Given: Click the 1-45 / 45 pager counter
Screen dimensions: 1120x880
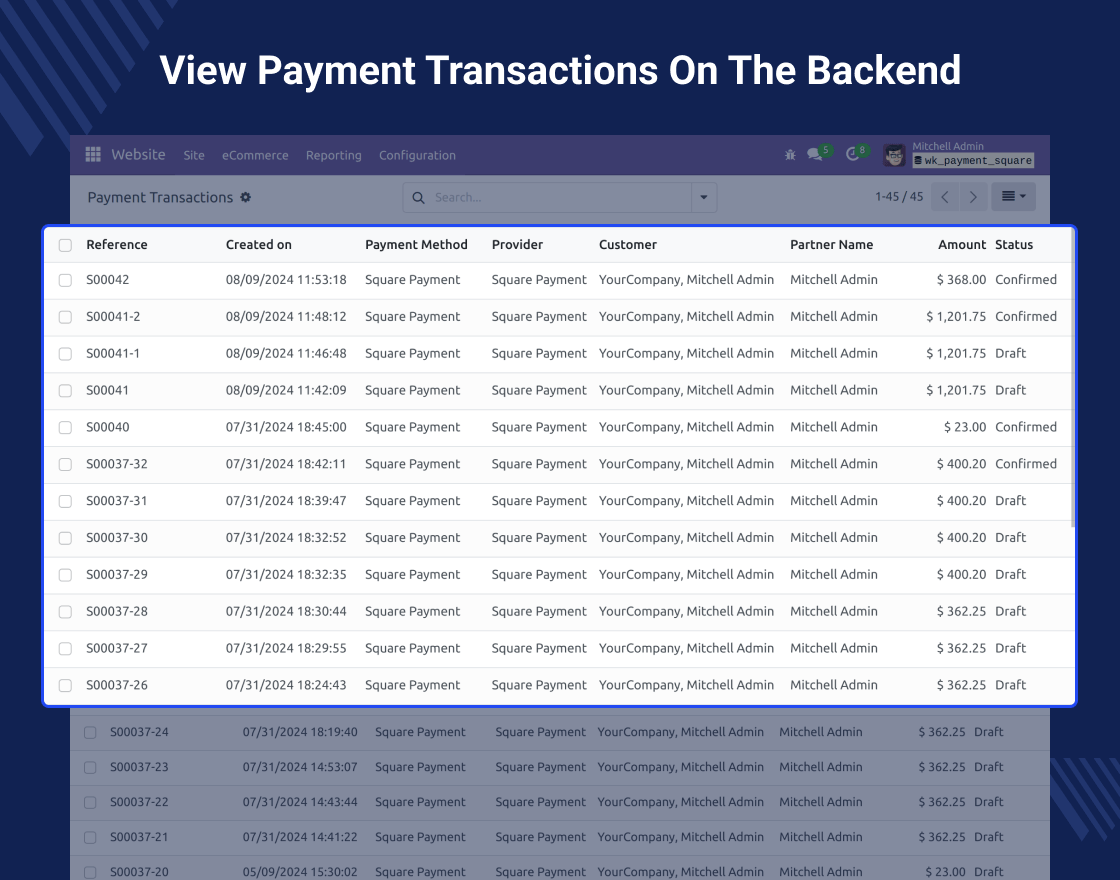Looking at the screenshot, I should click(899, 196).
